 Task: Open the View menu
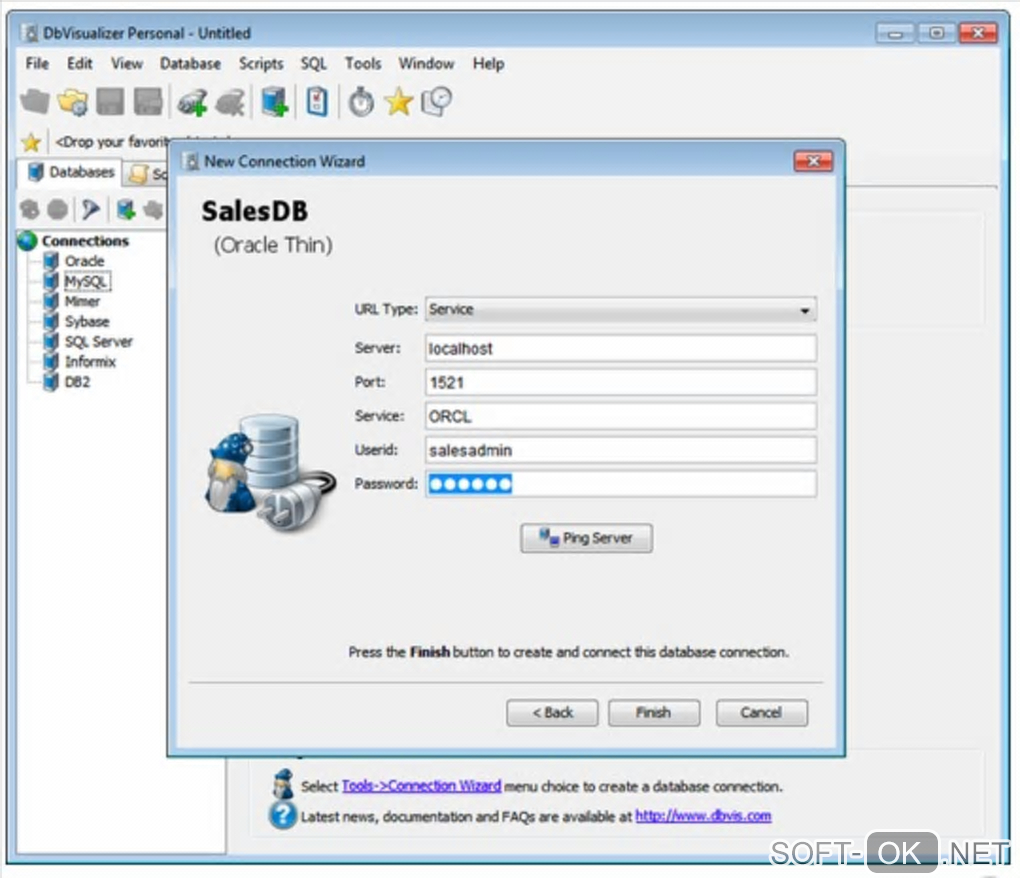point(126,64)
